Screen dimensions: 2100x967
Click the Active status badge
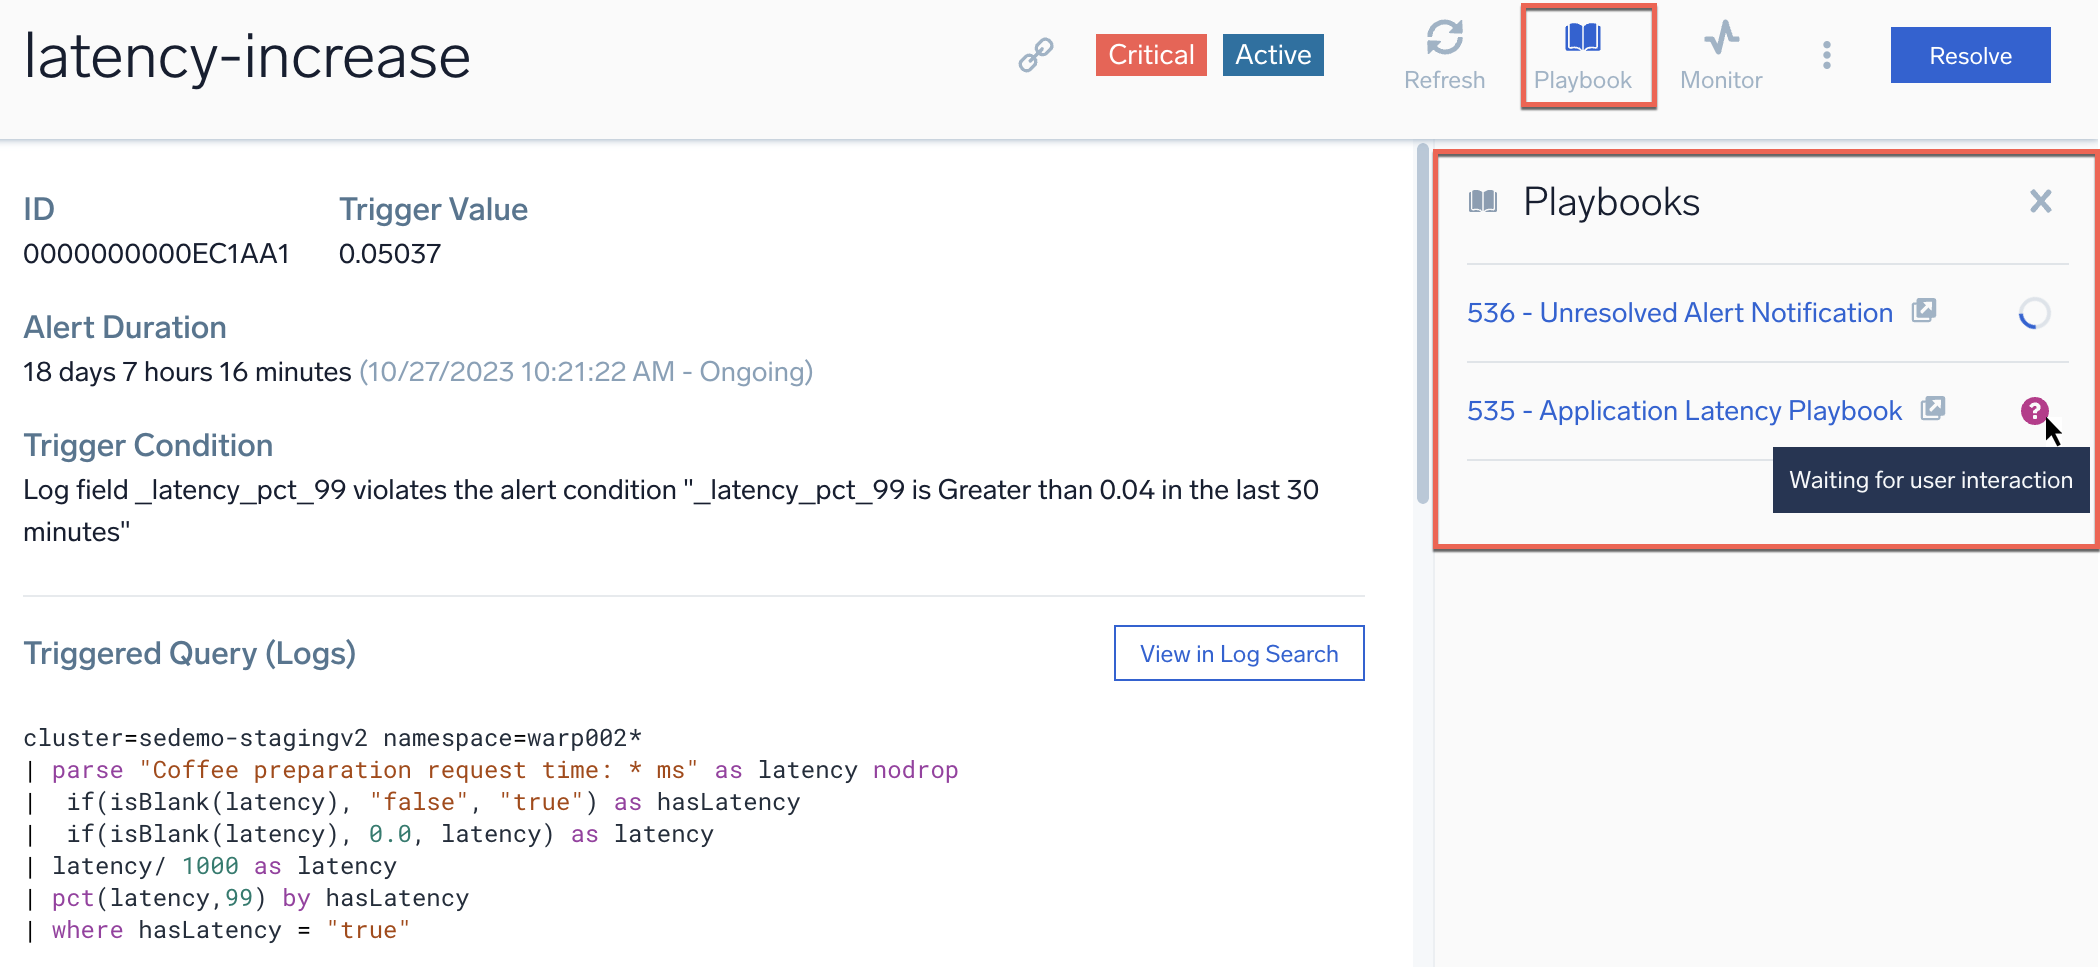tap(1272, 55)
